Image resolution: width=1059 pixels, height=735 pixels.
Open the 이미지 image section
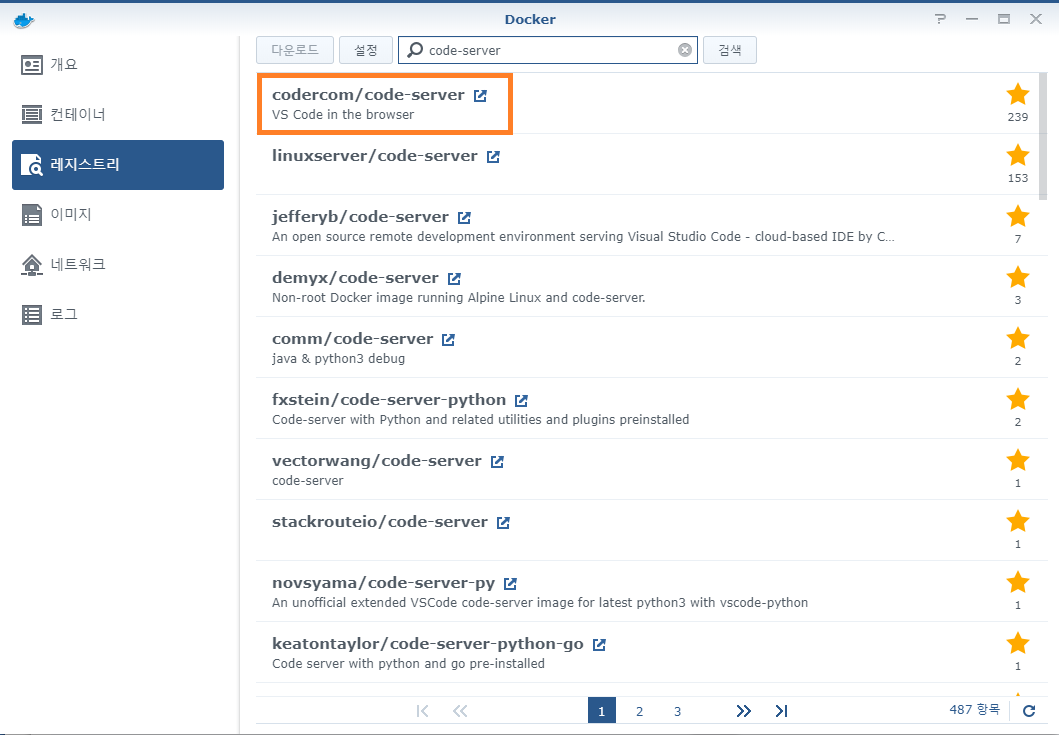pyautogui.click(x=118, y=215)
